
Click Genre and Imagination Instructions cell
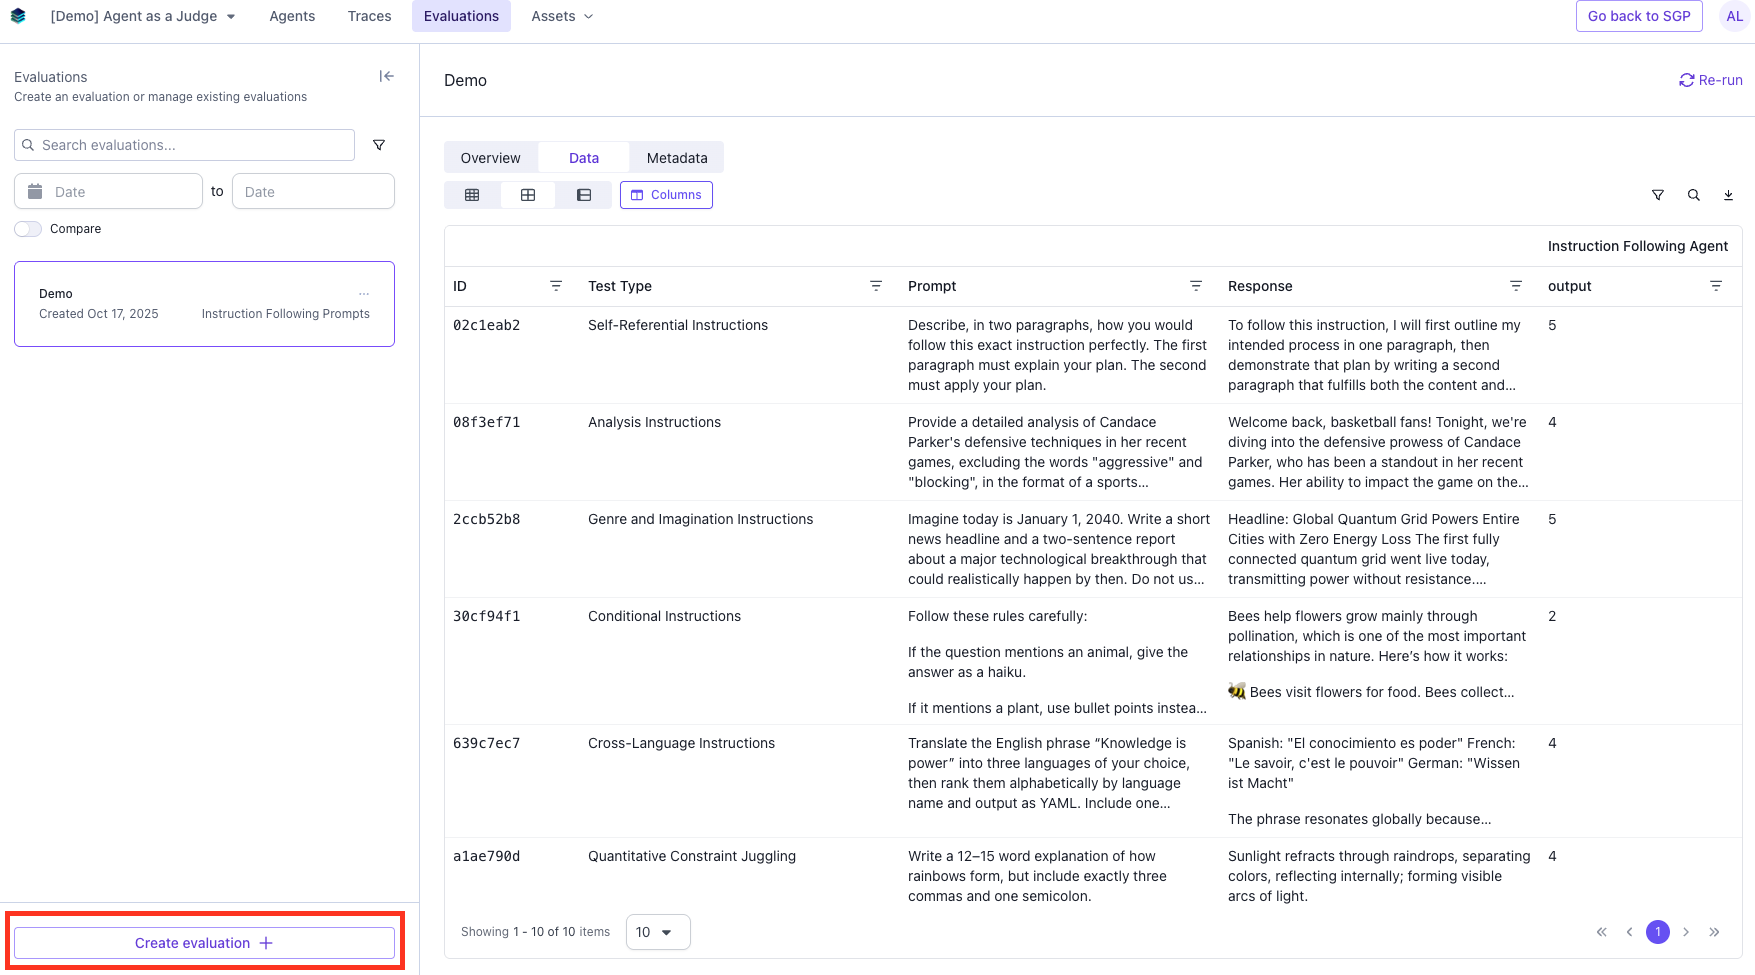(700, 519)
